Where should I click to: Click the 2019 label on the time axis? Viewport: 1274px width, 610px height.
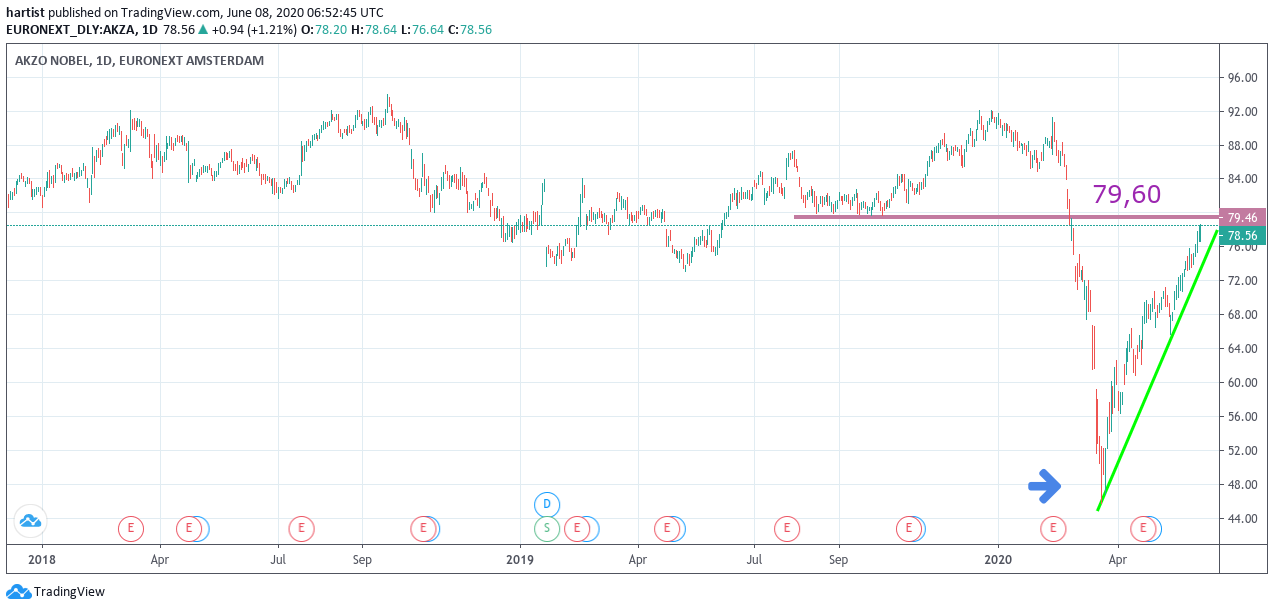tap(519, 560)
